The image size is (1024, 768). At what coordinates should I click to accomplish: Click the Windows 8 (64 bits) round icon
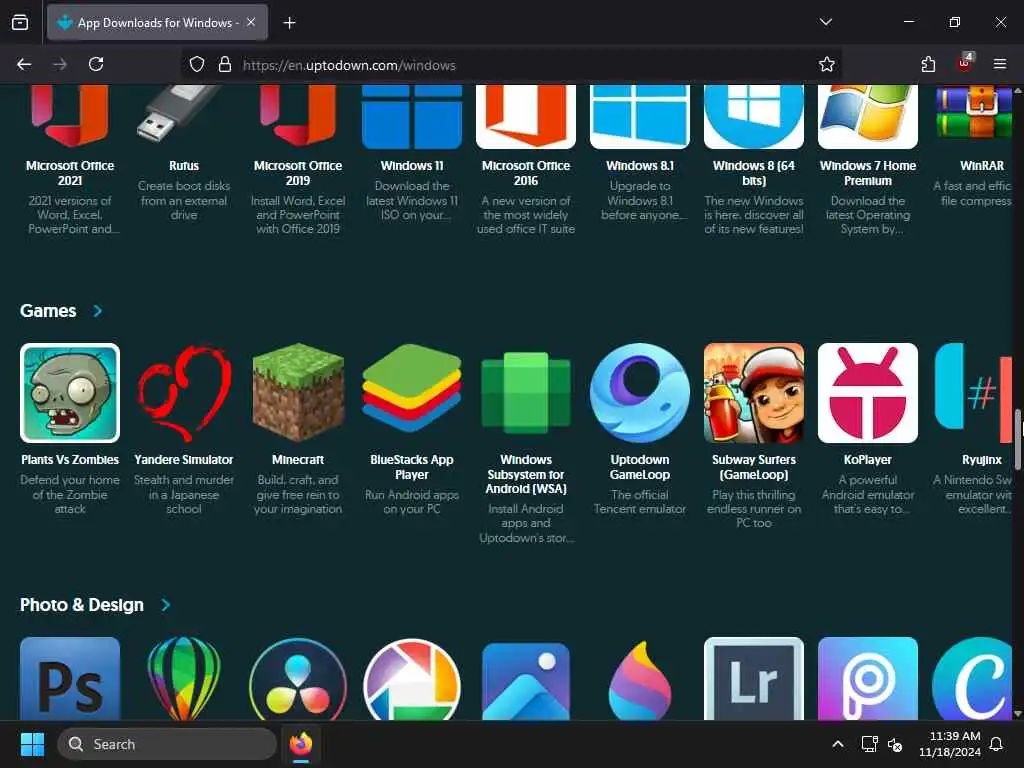(754, 116)
